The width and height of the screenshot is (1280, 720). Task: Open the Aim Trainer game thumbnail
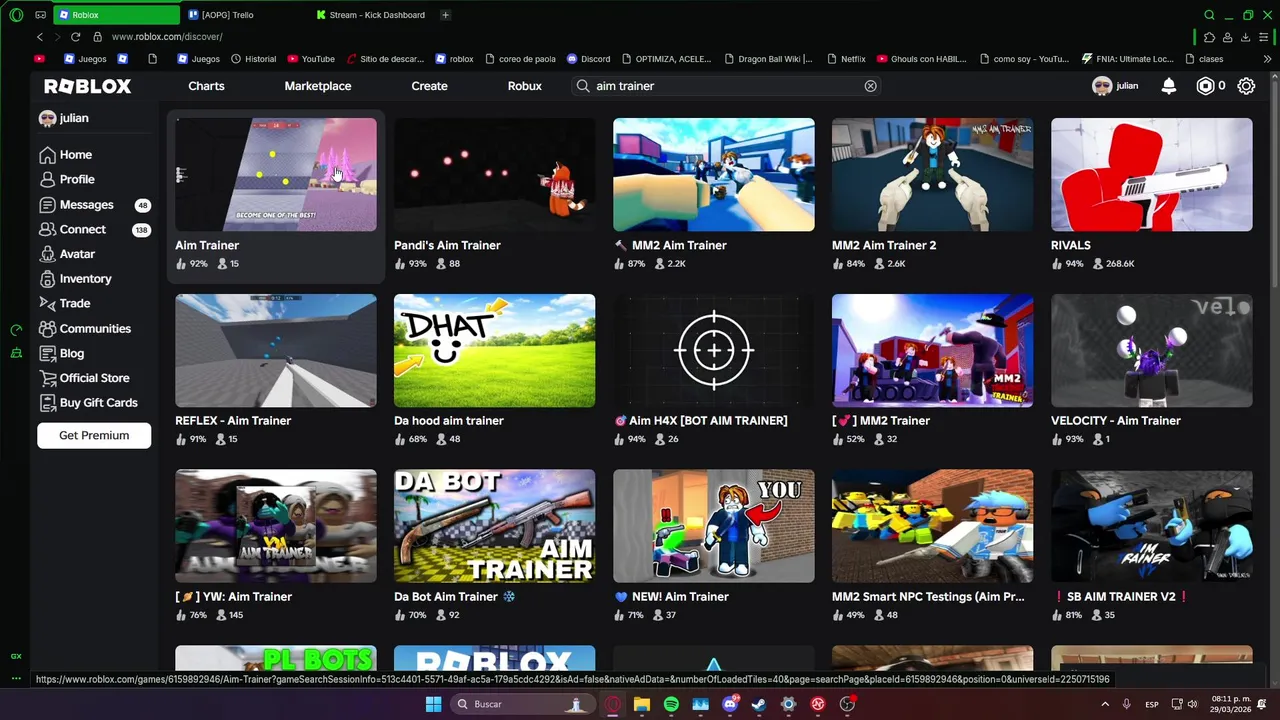[276, 175]
